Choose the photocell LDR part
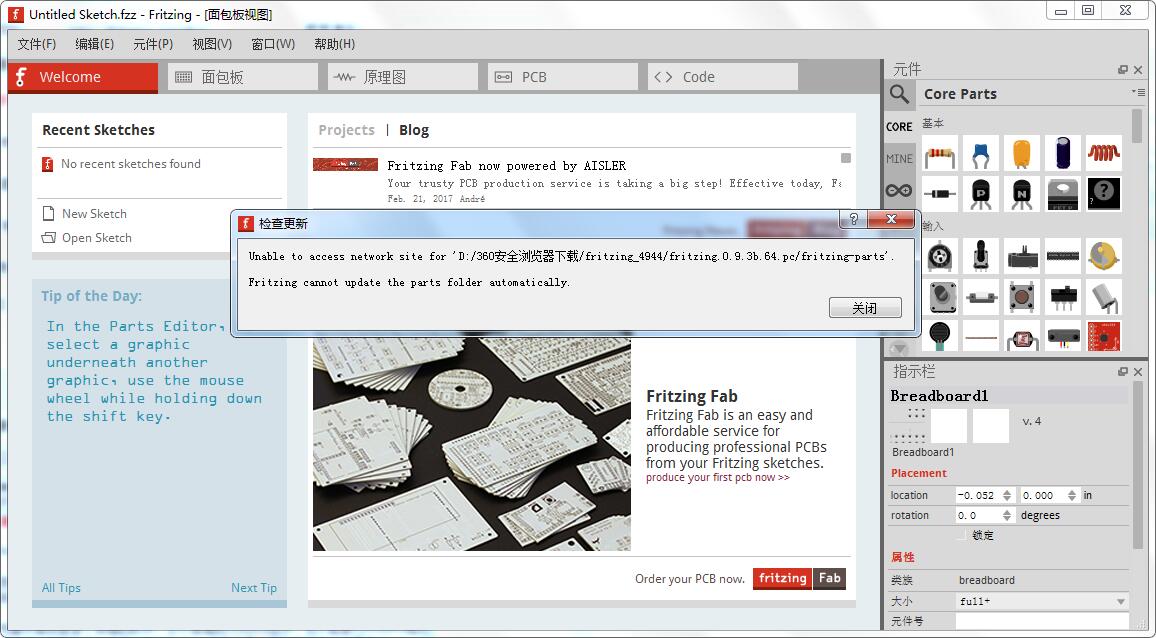This screenshot has height=638, width=1156. (x=1022, y=336)
